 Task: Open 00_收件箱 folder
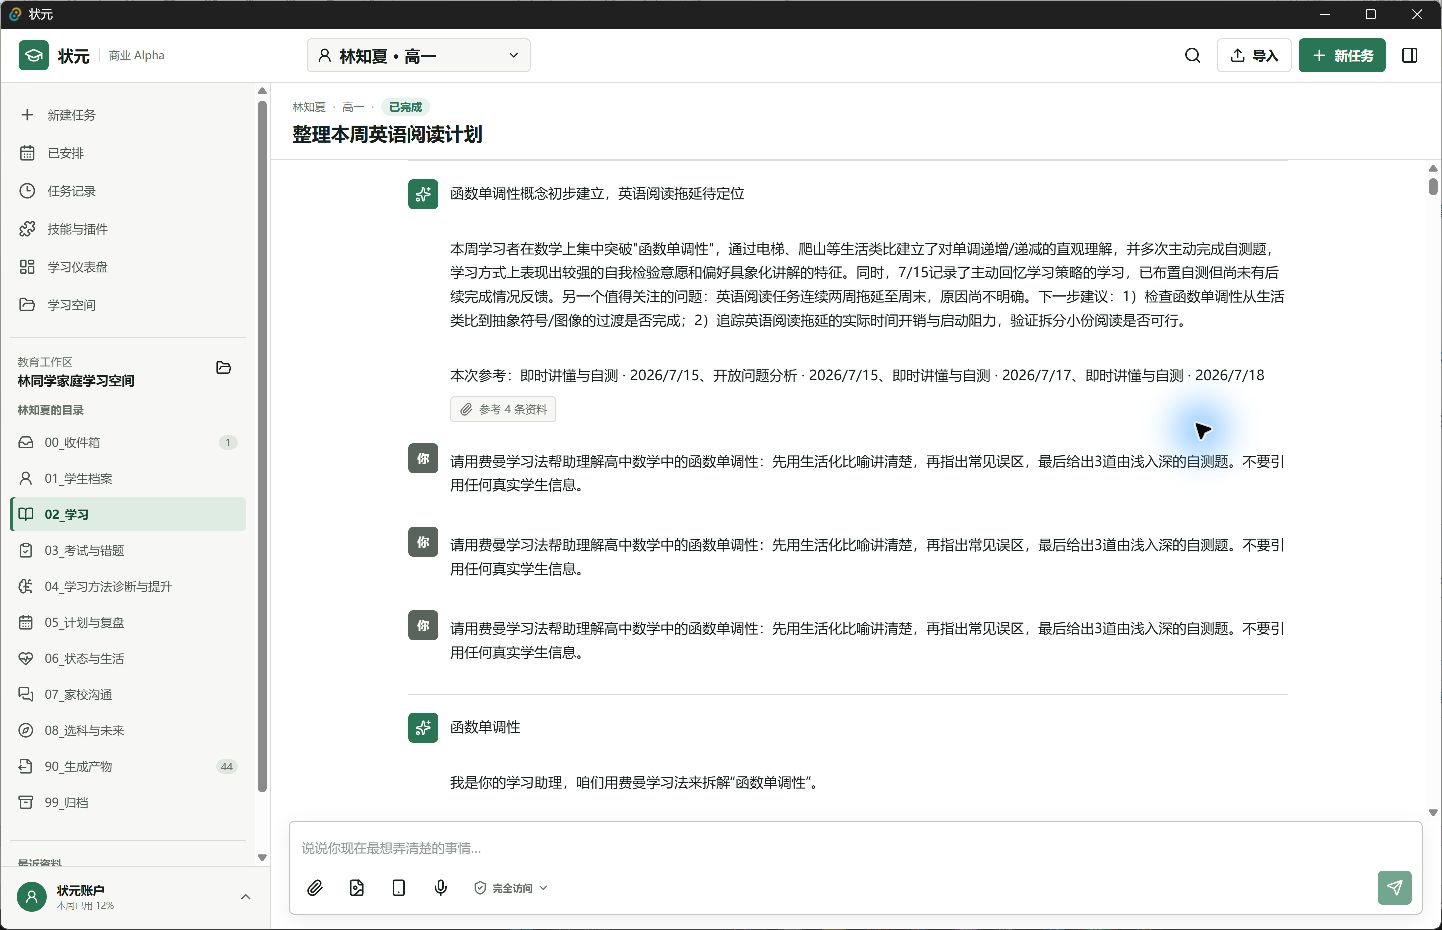(x=127, y=442)
